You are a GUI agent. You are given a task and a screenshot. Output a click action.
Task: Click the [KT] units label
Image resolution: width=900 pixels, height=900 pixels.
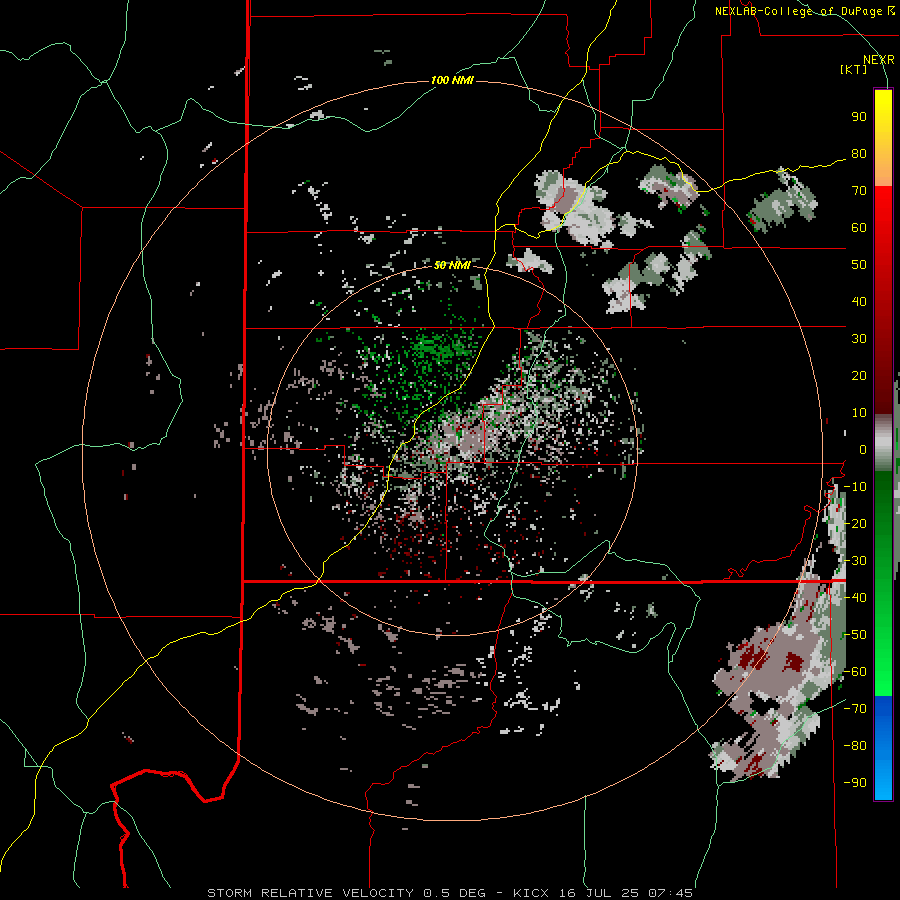(854, 69)
